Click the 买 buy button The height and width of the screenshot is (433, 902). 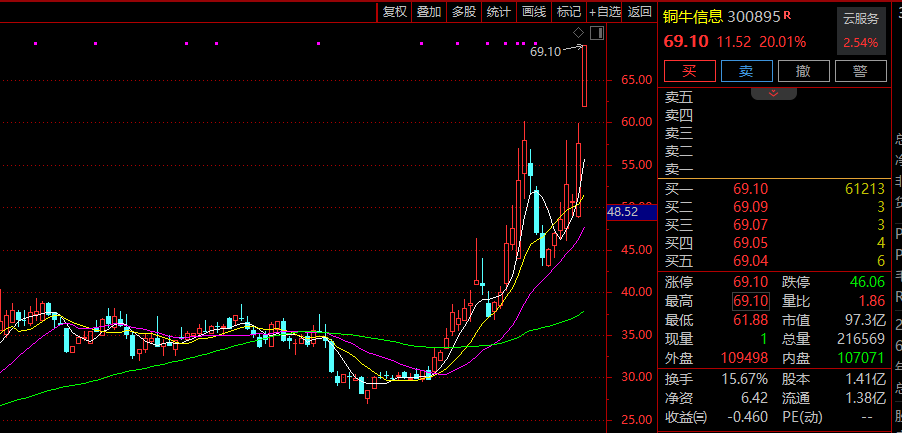(x=689, y=71)
